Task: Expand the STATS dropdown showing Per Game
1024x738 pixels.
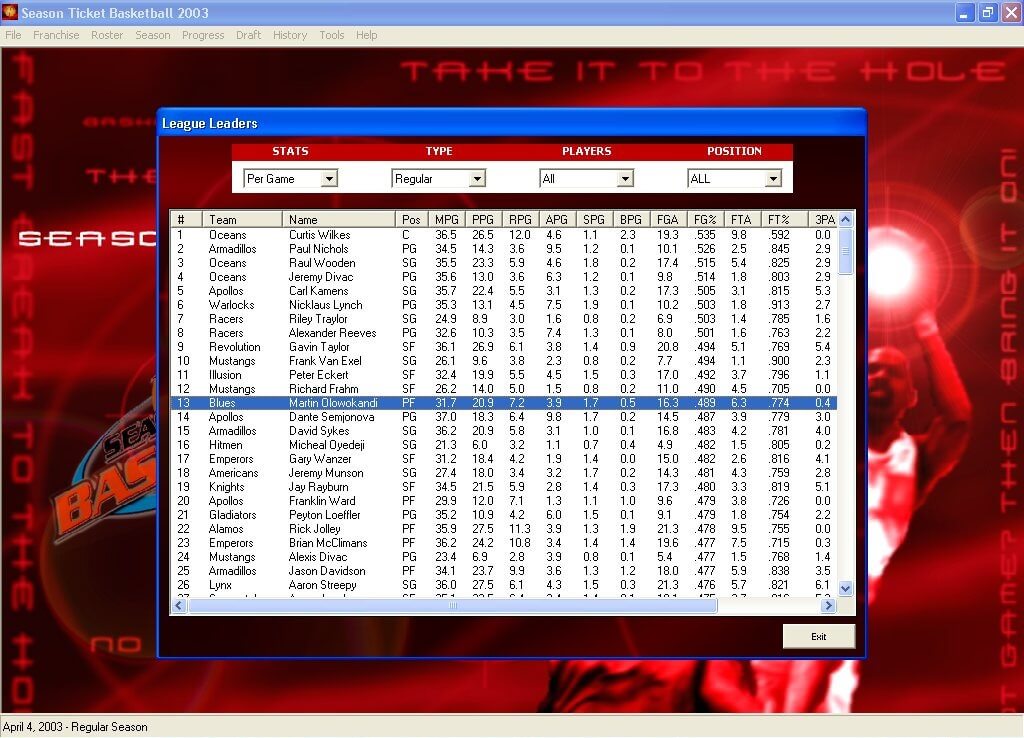Action: (329, 178)
